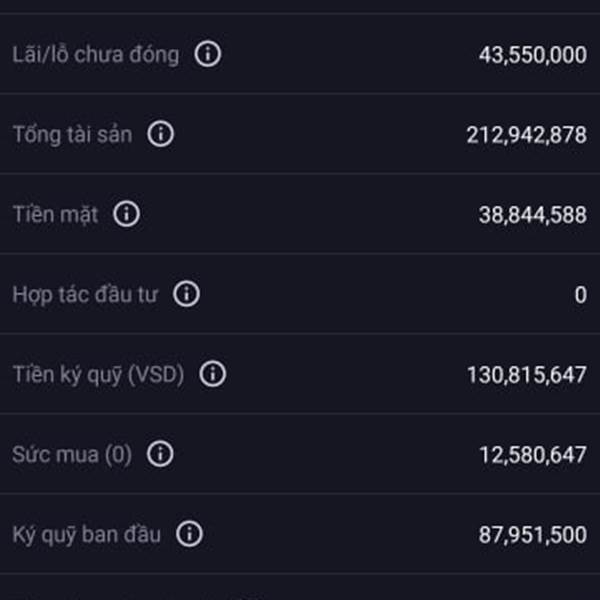This screenshot has width=600, height=600.
Task: Tap the Tiền mặt label text
Action: pos(55,214)
